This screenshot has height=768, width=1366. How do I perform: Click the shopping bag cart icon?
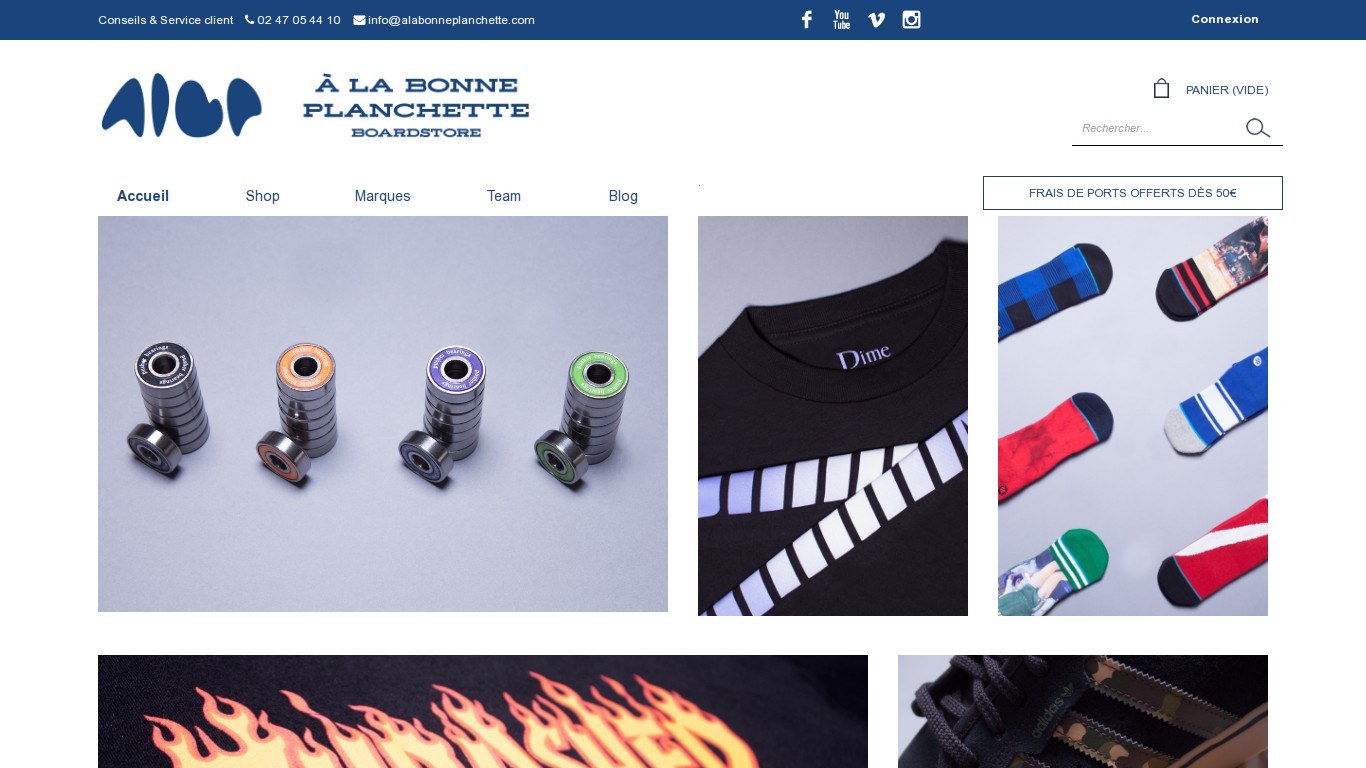(x=1161, y=89)
